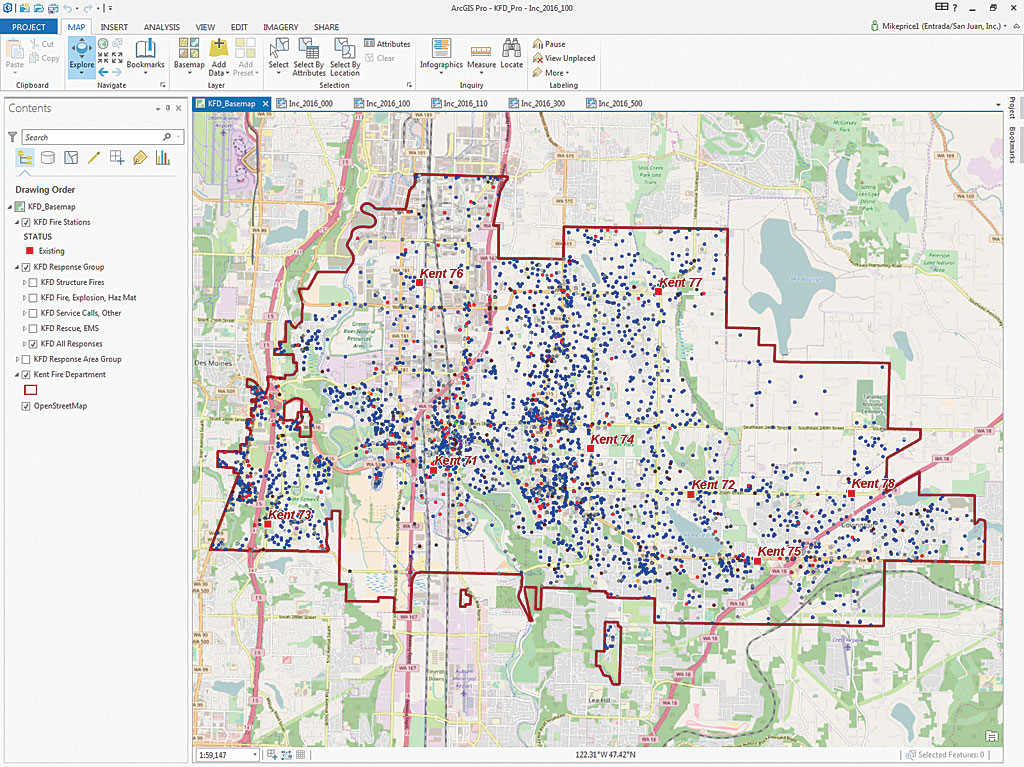Open the Inc_2016_500 view tab
Image resolution: width=1024 pixels, height=767 pixels.
click(615, 103)
